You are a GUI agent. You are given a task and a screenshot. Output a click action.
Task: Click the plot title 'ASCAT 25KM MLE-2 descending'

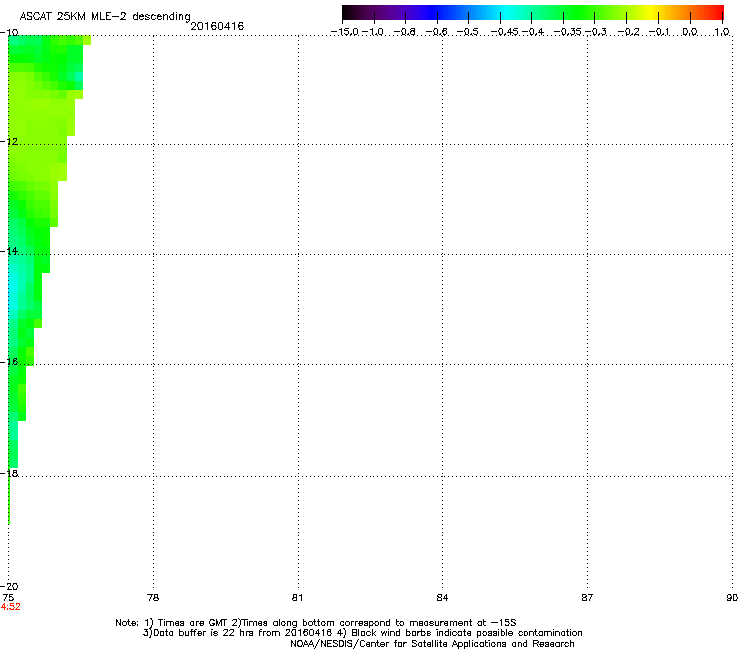pos(105,16)
